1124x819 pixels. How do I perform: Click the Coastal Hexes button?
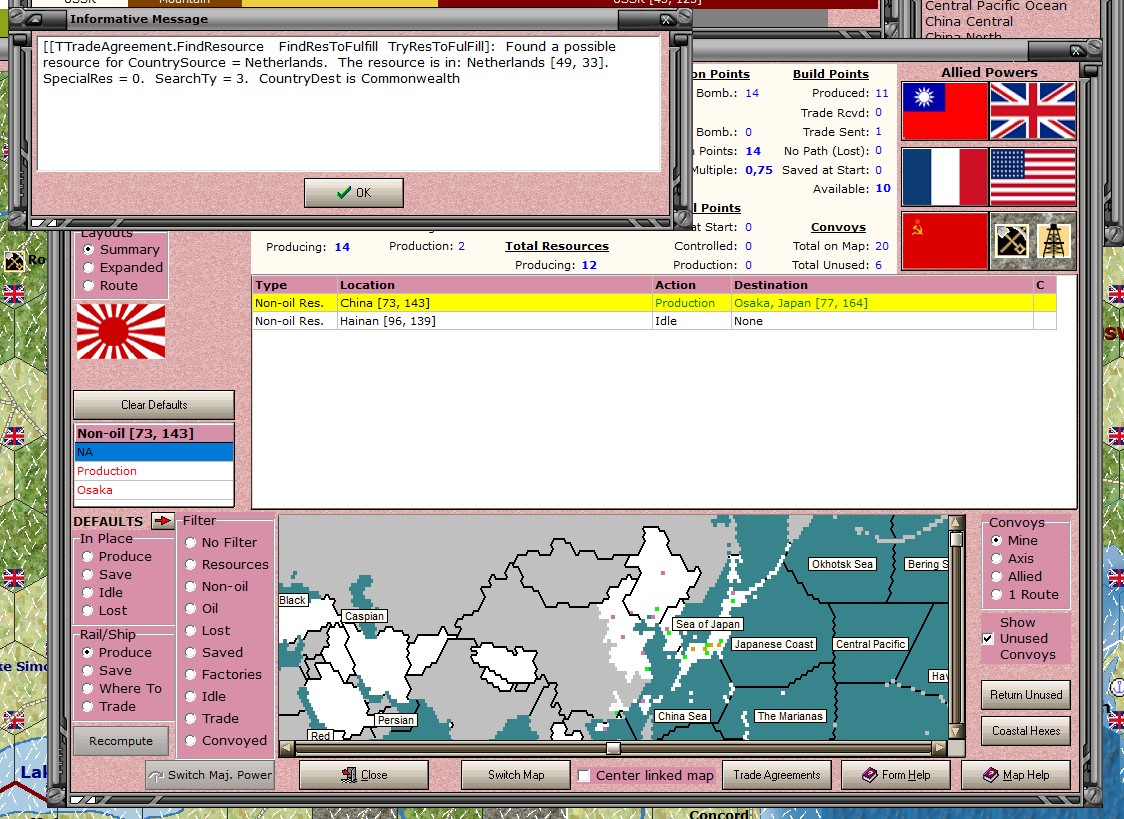click(x=1026, y=731)
